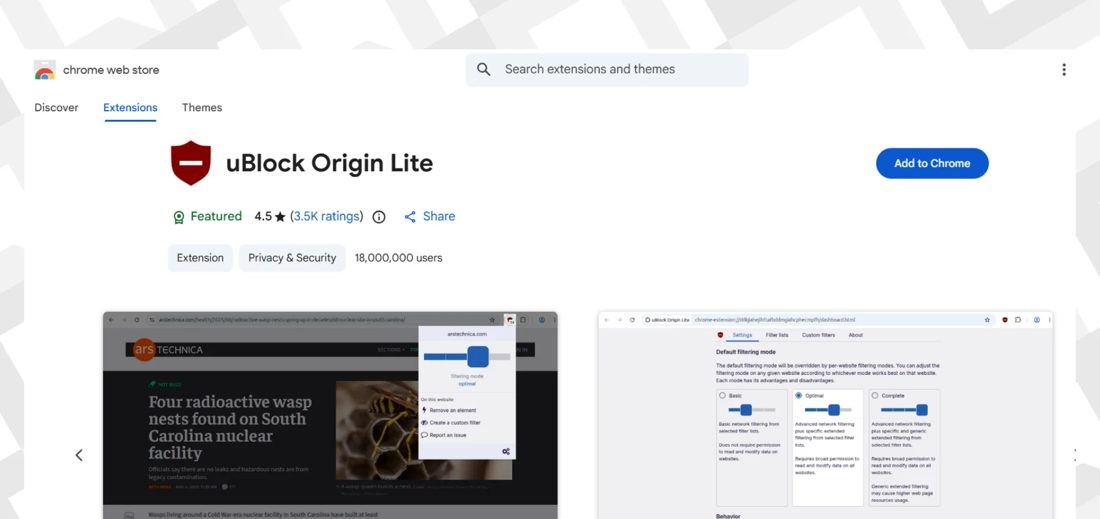Click the uBlock Origin Lite shield icon
This screenshot has width=1100, height=519.
tap(191, 163)
